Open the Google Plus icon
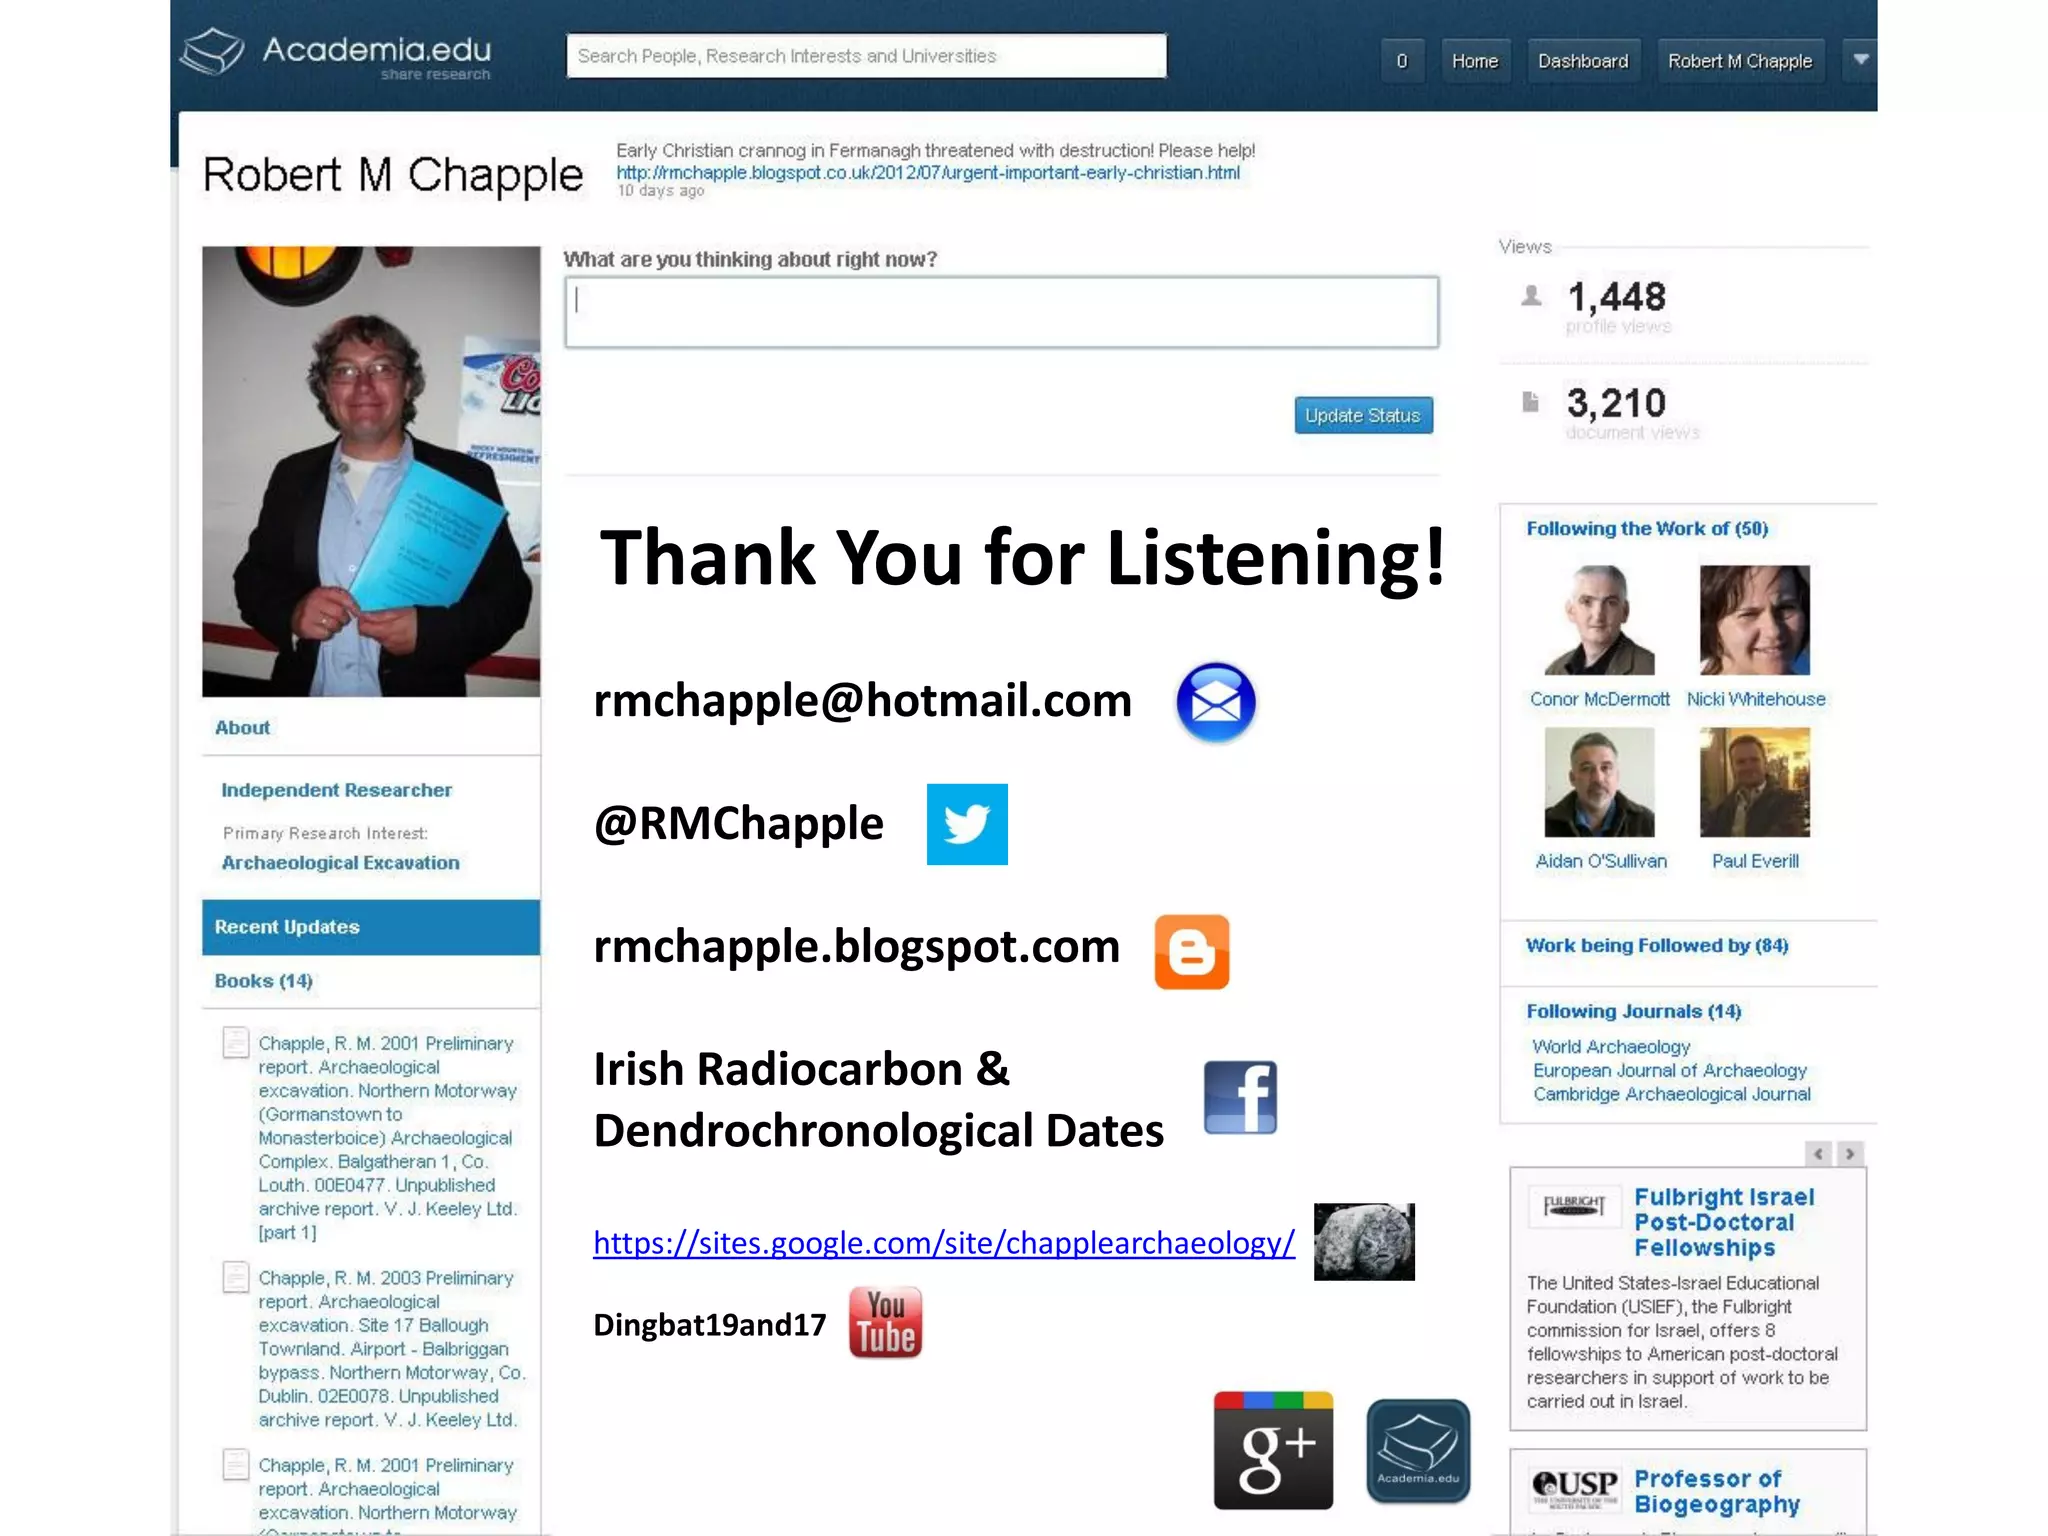The image size is (2048, 1536). click(x=1273, y=1450)
